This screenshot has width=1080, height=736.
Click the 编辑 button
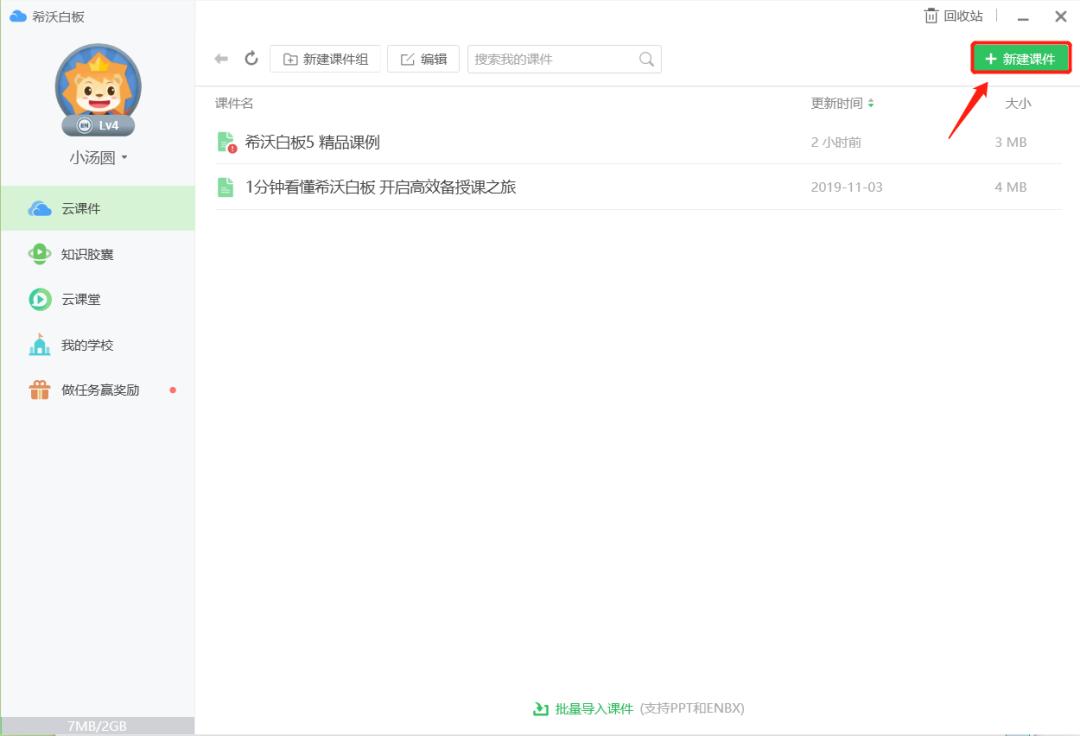click(423, 58)
